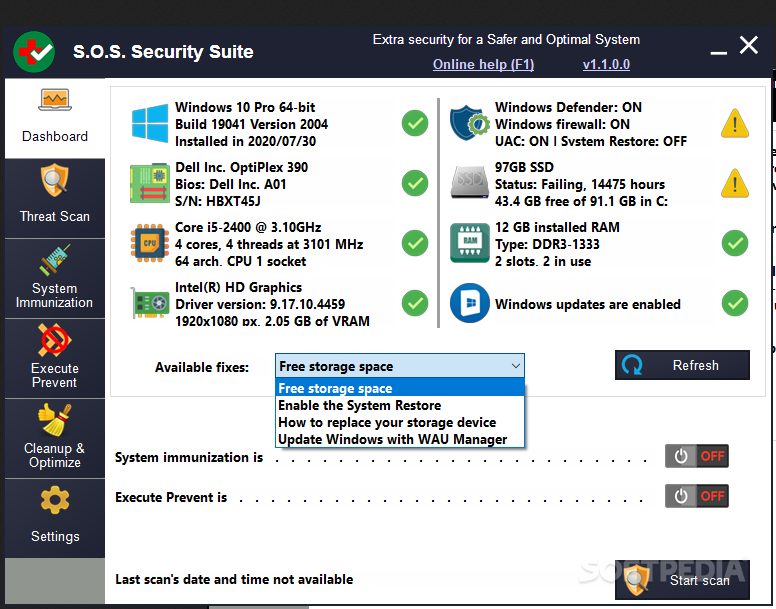Click 'Status: Failing, 14475 hours' text
Viewport: 776px width, 609px height.
coord(580,185)
